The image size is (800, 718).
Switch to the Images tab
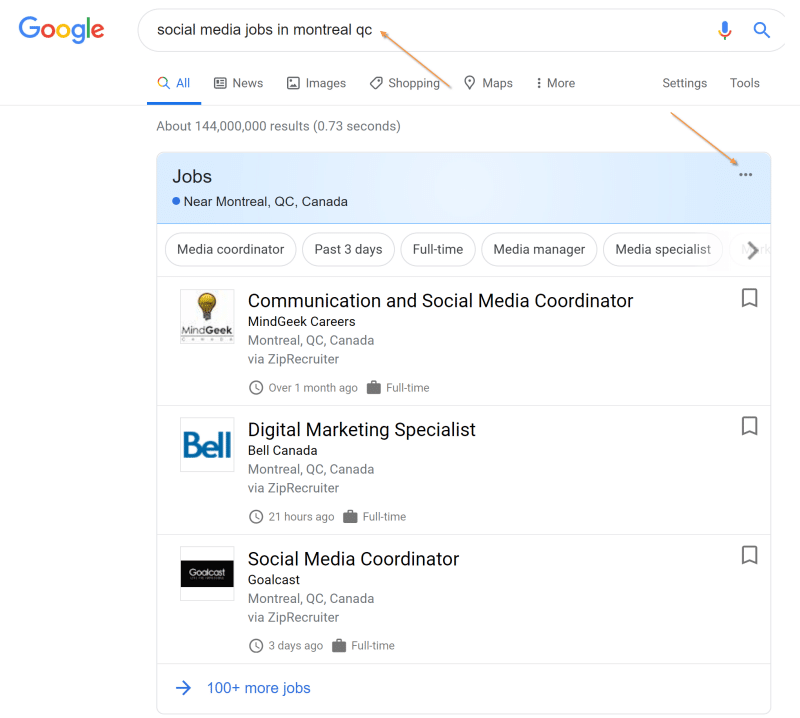(316, 83)
